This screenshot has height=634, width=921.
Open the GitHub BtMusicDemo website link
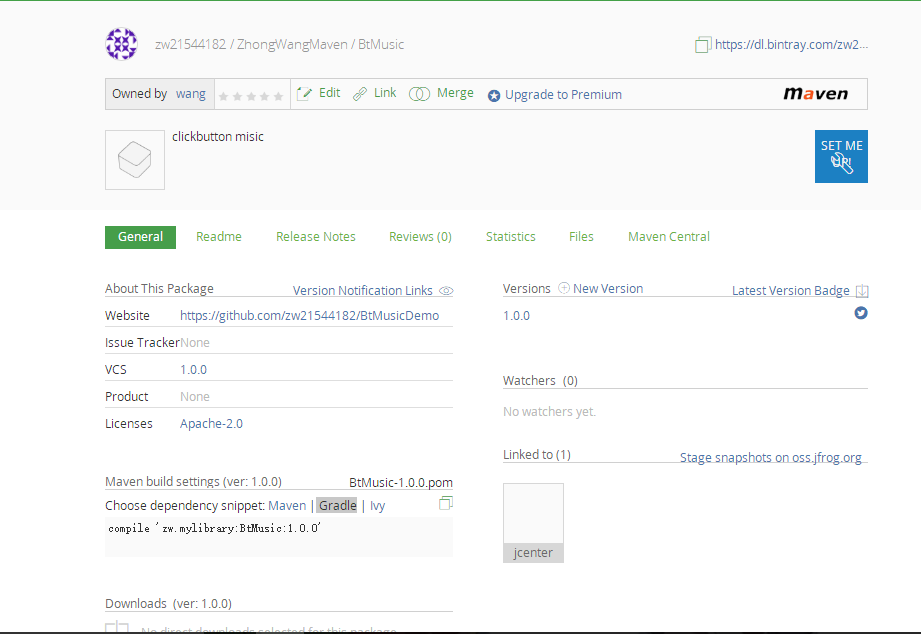click(x=309, y=316)
